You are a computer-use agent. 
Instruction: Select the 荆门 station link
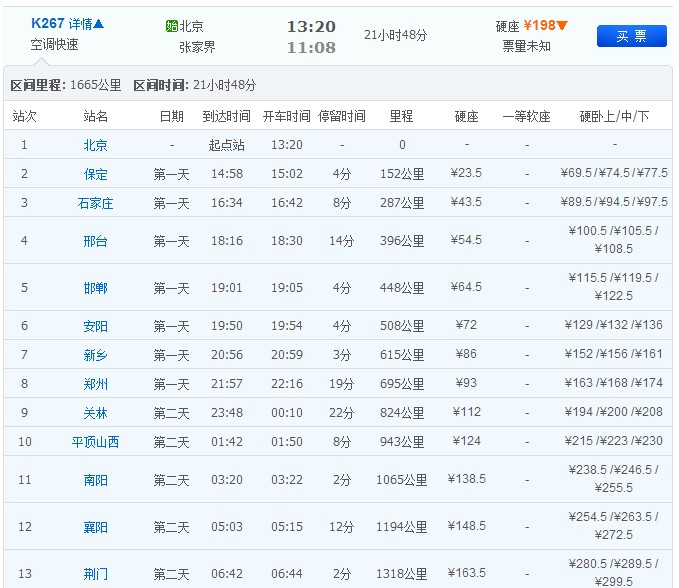tap(96, 574)
